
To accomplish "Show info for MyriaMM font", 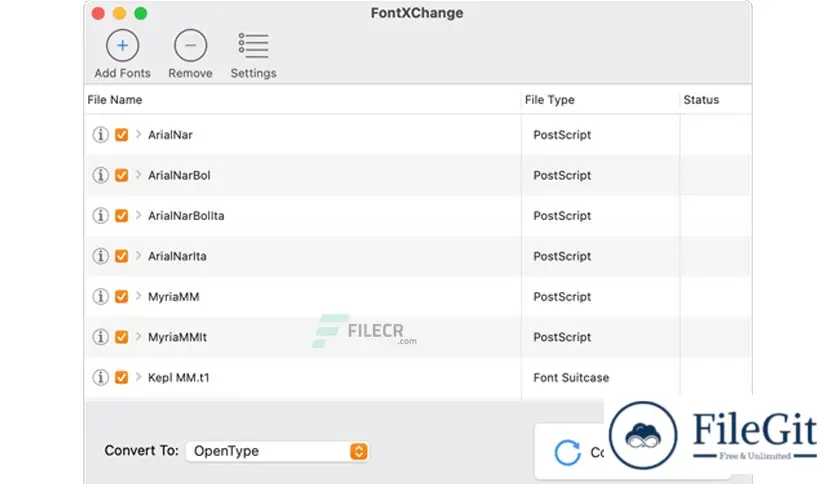I will (x=100, y=297).
